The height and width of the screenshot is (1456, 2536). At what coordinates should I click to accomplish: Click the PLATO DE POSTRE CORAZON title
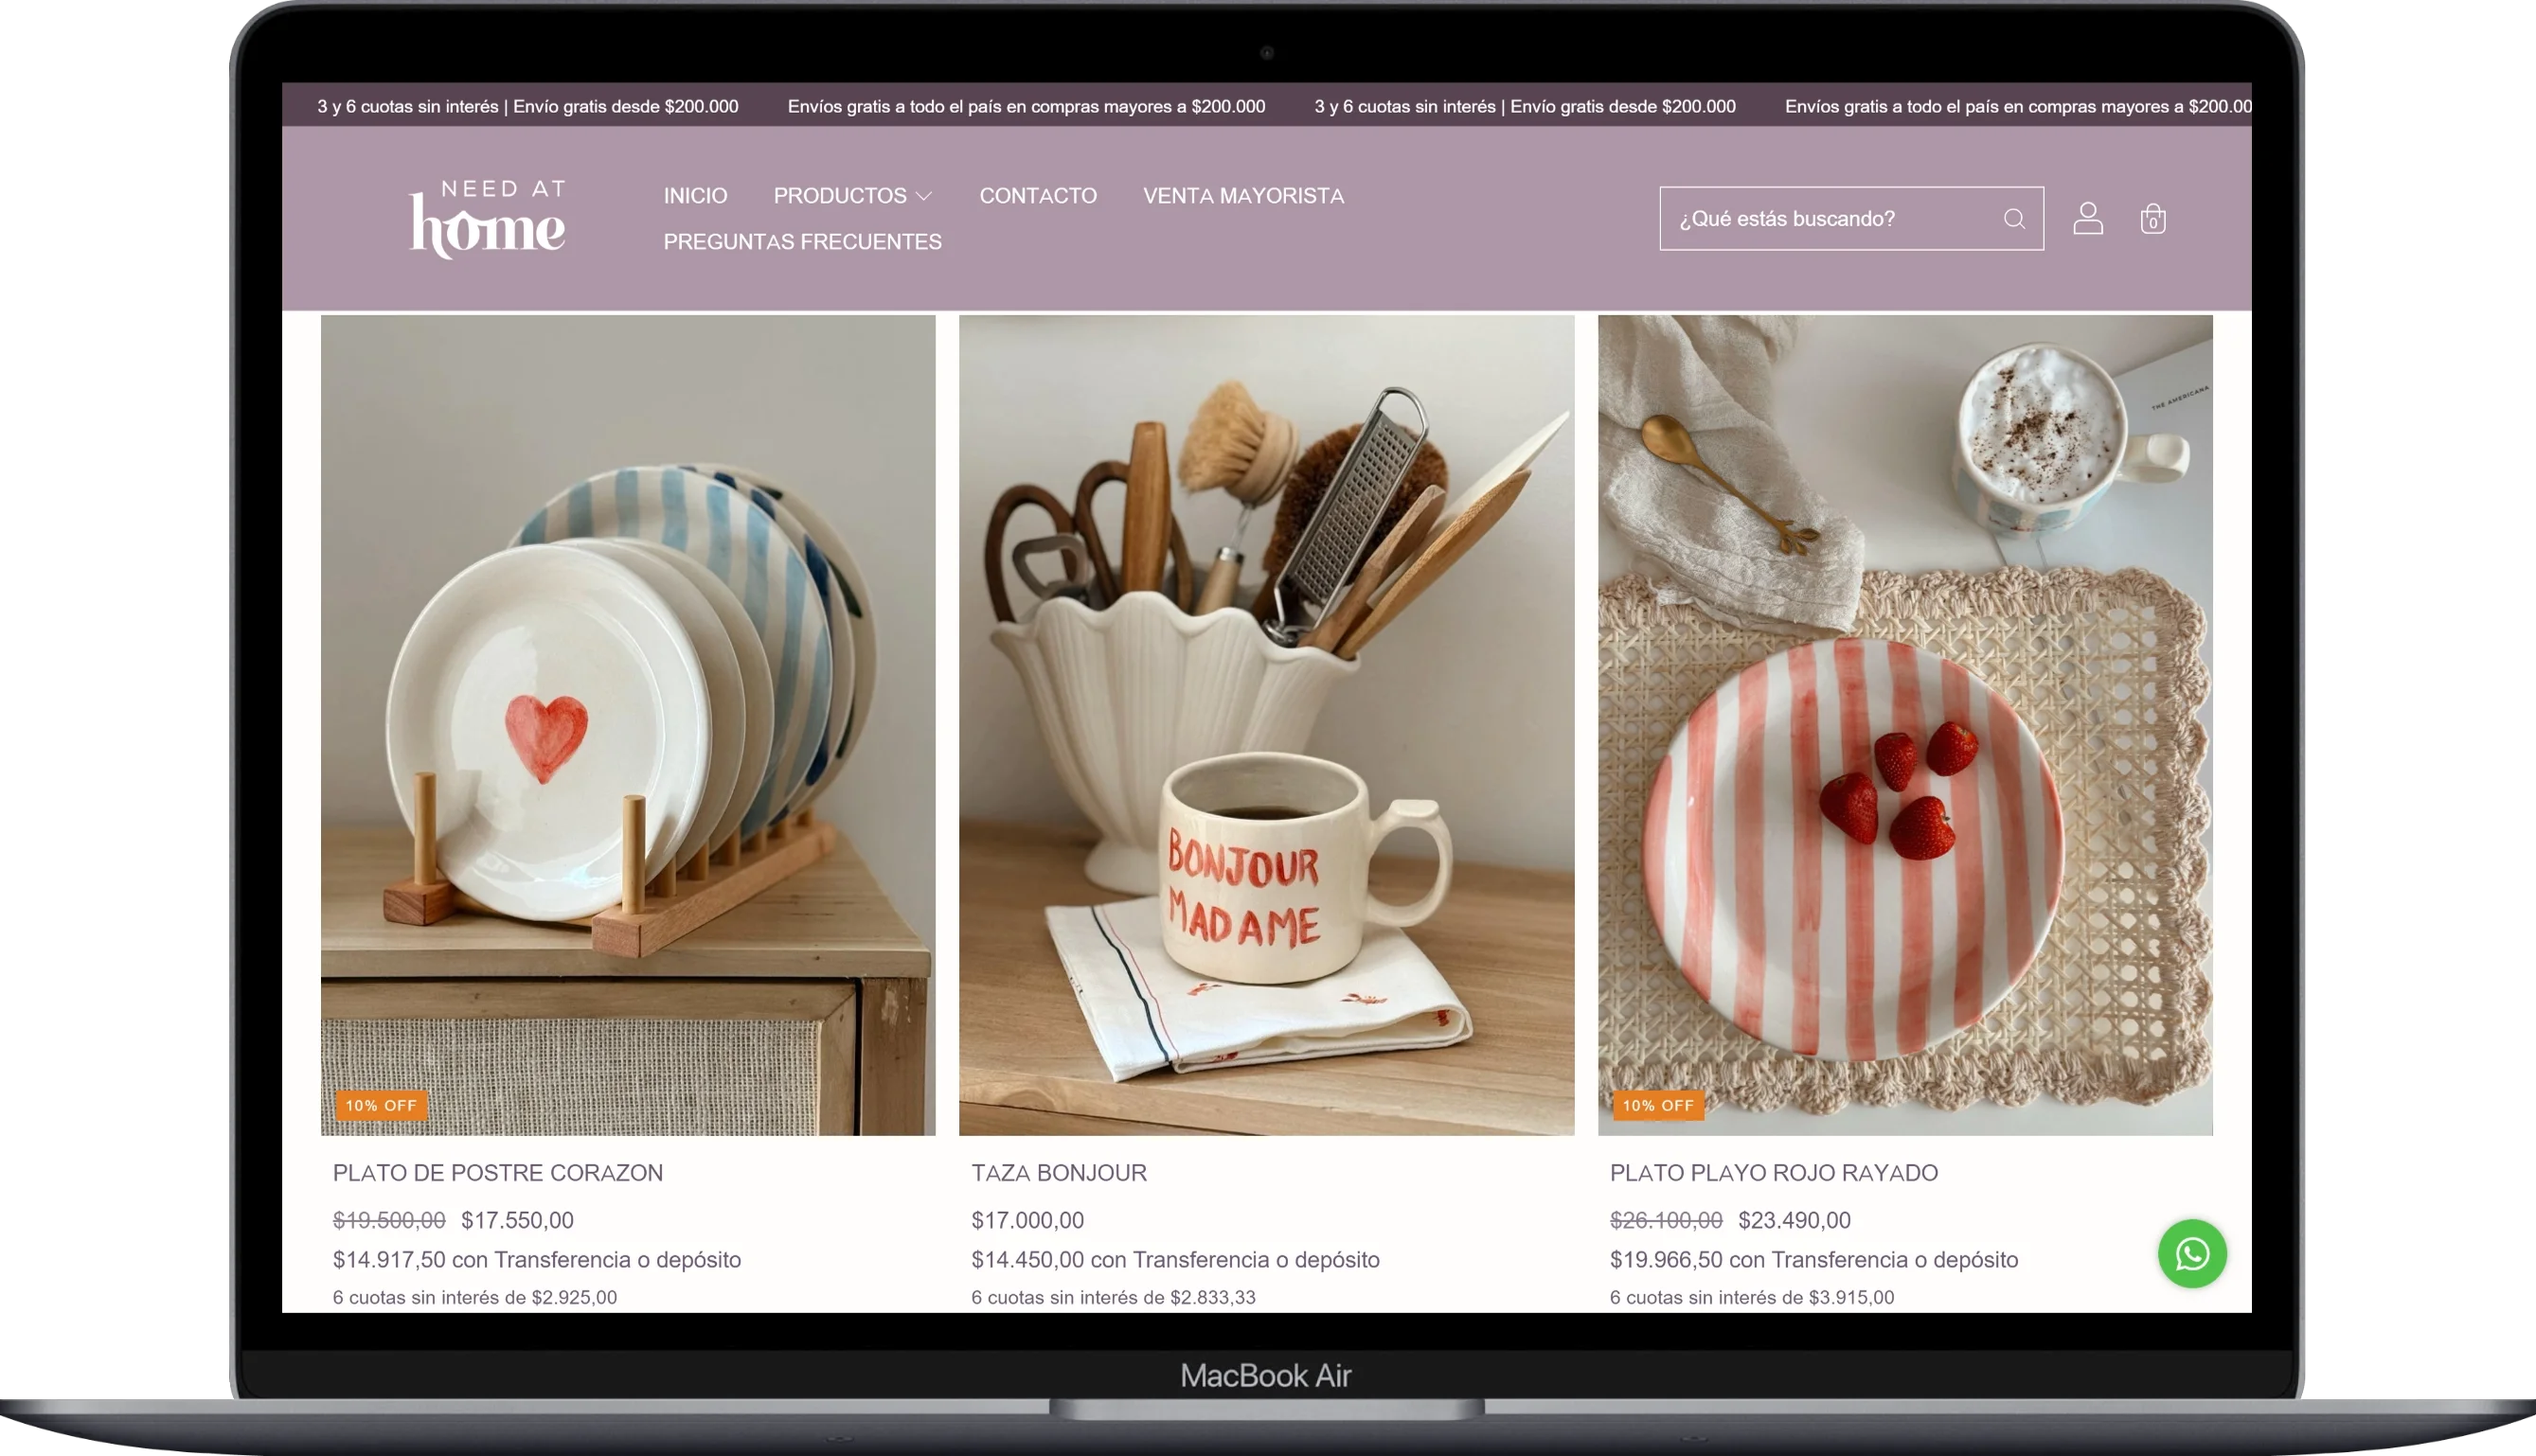(497, 1173)
